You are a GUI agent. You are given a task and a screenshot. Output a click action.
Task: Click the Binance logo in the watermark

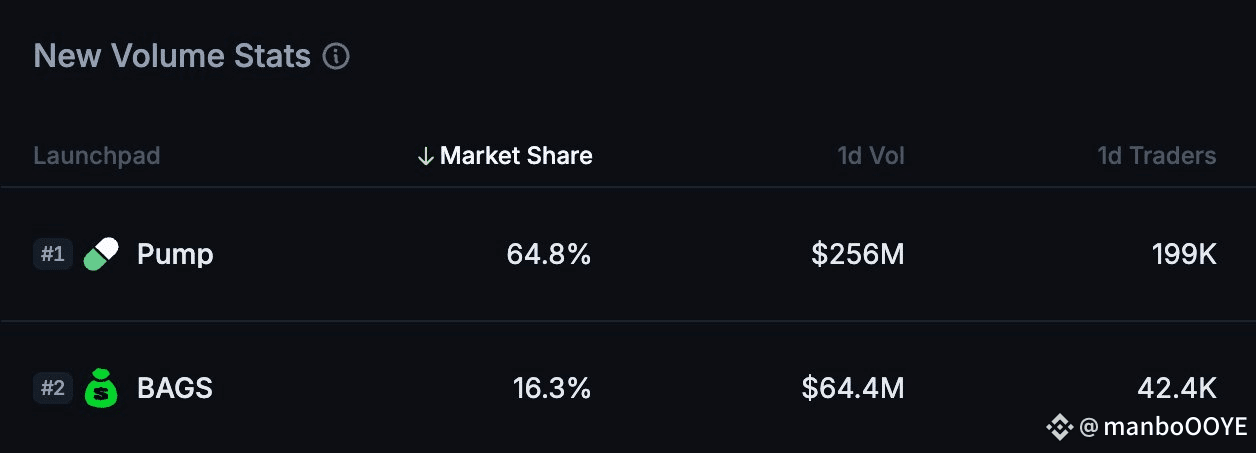click(x=1059, y=428)
